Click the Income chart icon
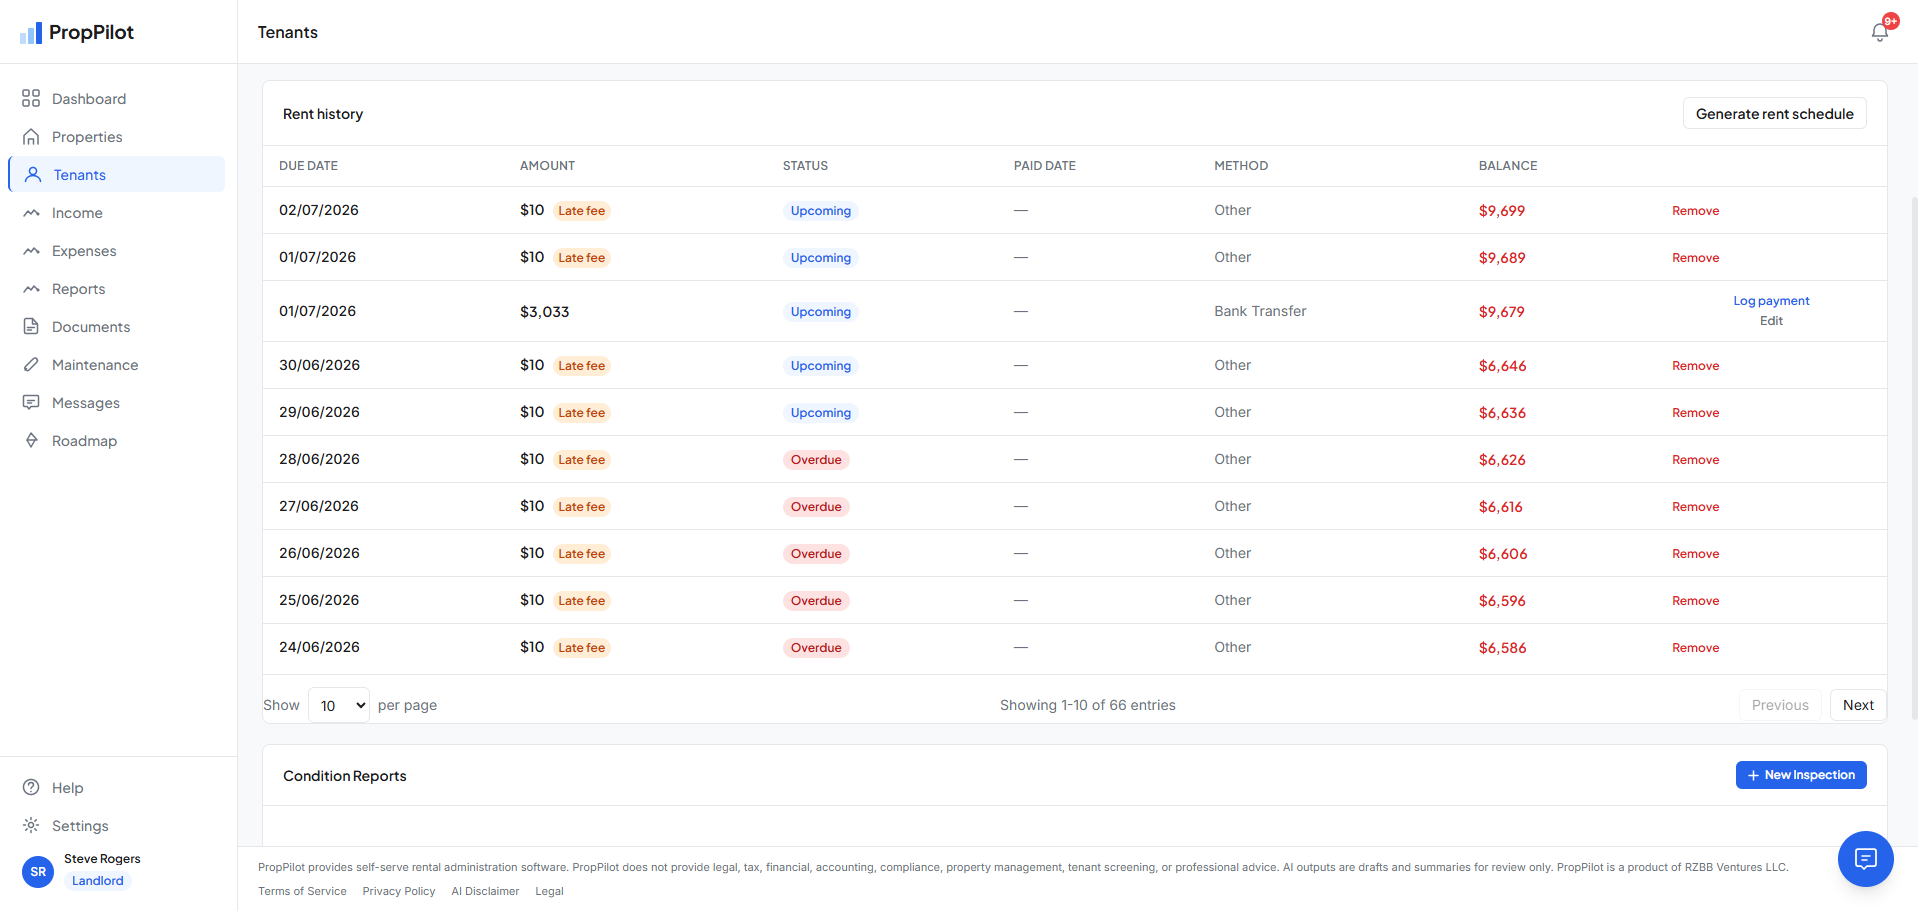 pos(31,212)
